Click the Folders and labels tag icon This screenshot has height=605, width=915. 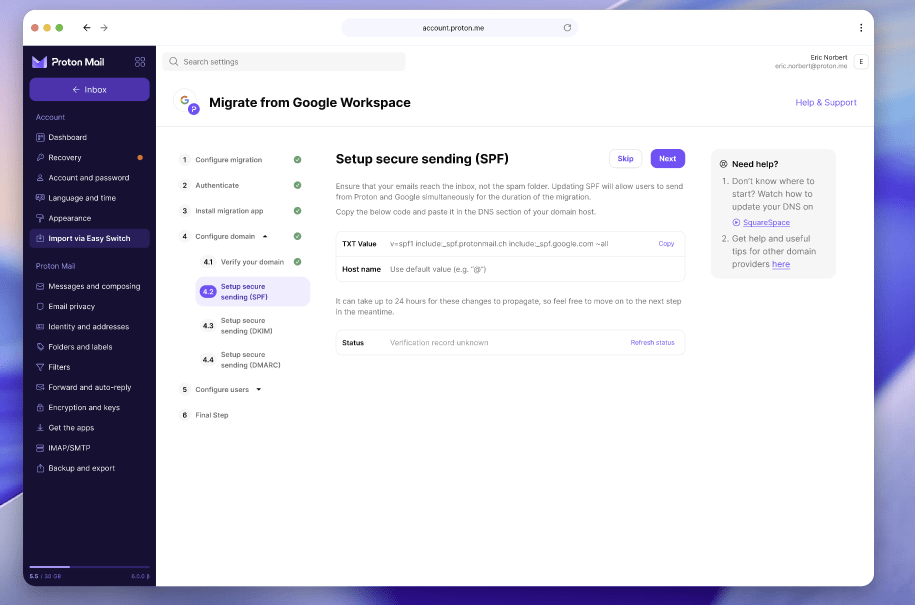40,347
